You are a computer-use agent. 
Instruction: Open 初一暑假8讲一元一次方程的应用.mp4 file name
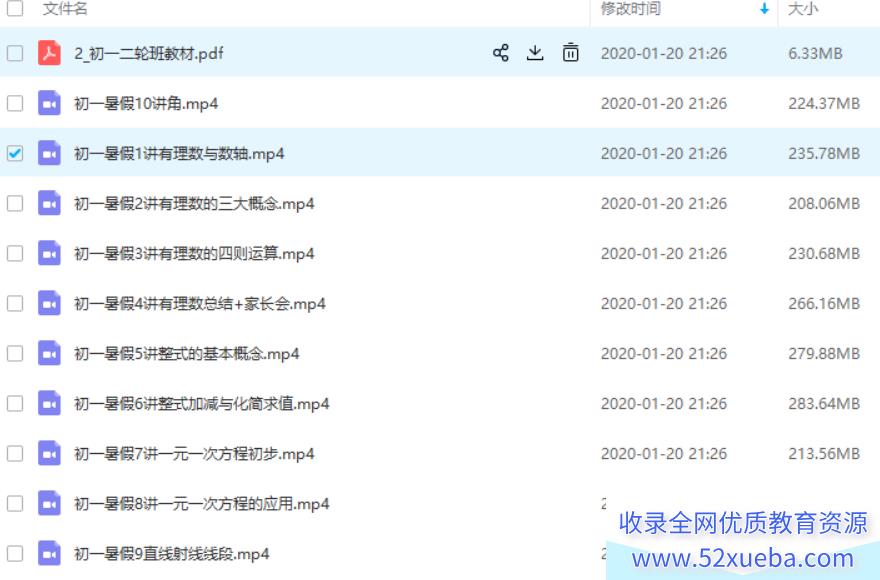pyautogui.click(x=201, y=504)
